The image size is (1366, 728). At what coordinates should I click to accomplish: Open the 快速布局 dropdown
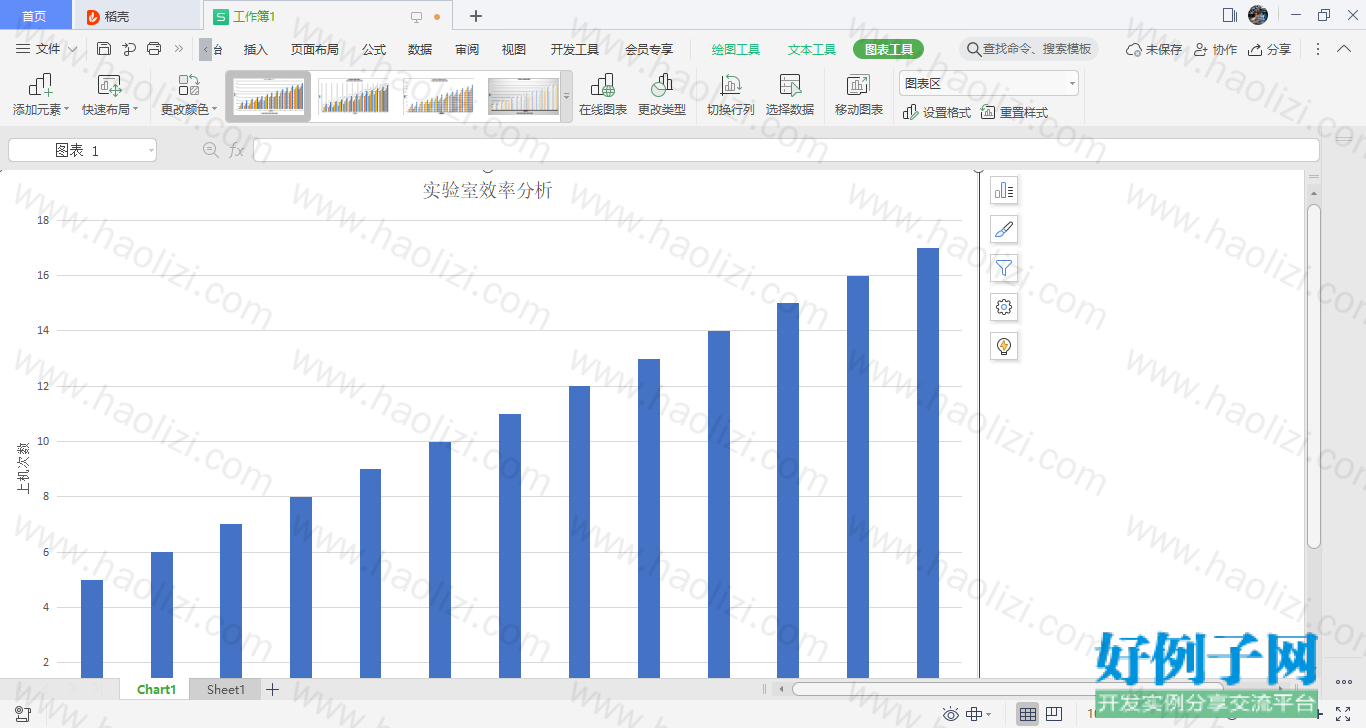pos(110,96)
